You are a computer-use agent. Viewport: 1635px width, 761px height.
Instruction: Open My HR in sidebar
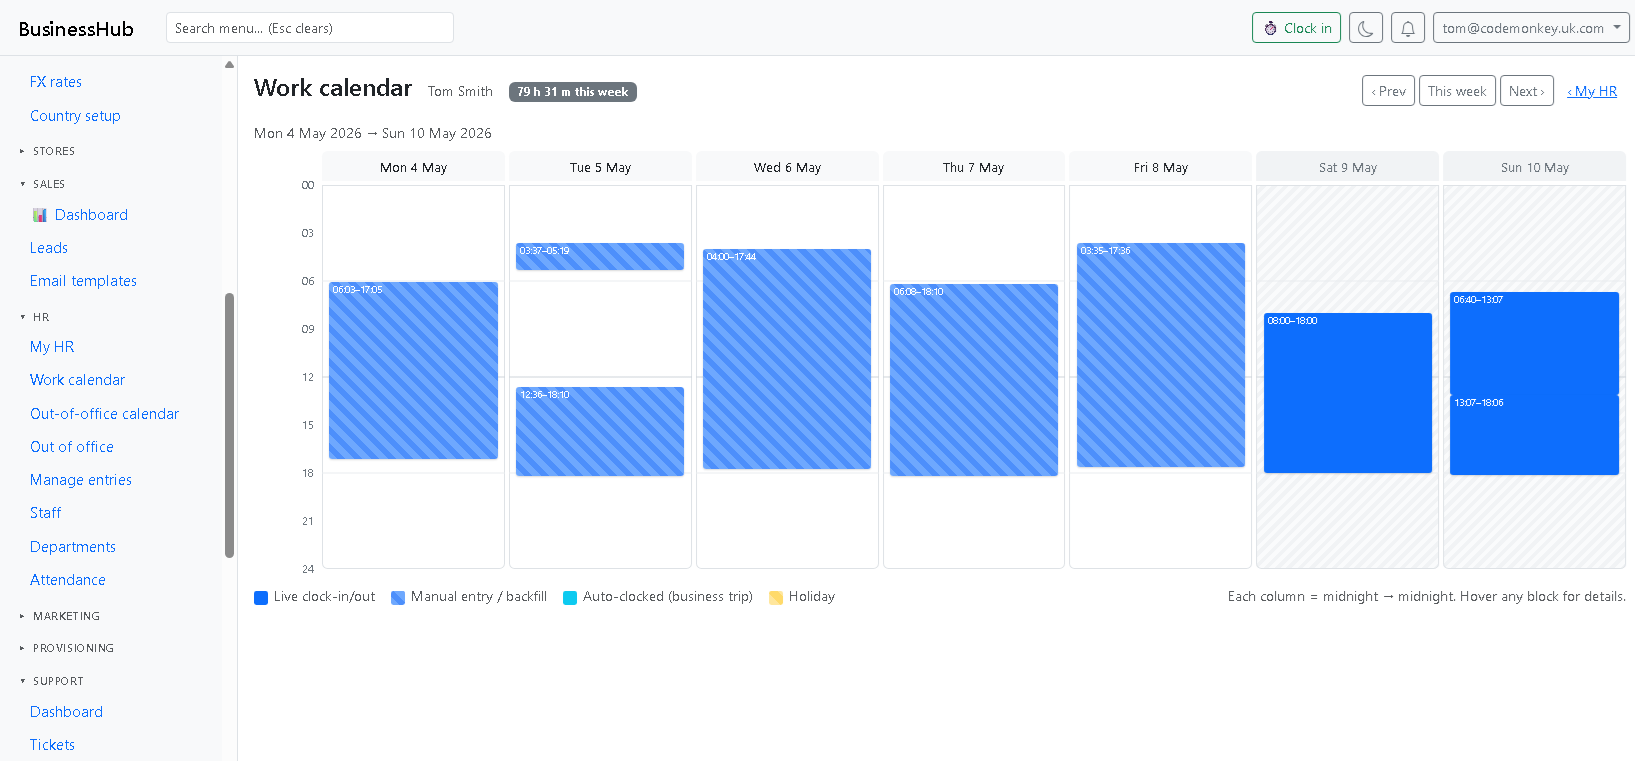[x=52, y=347]
